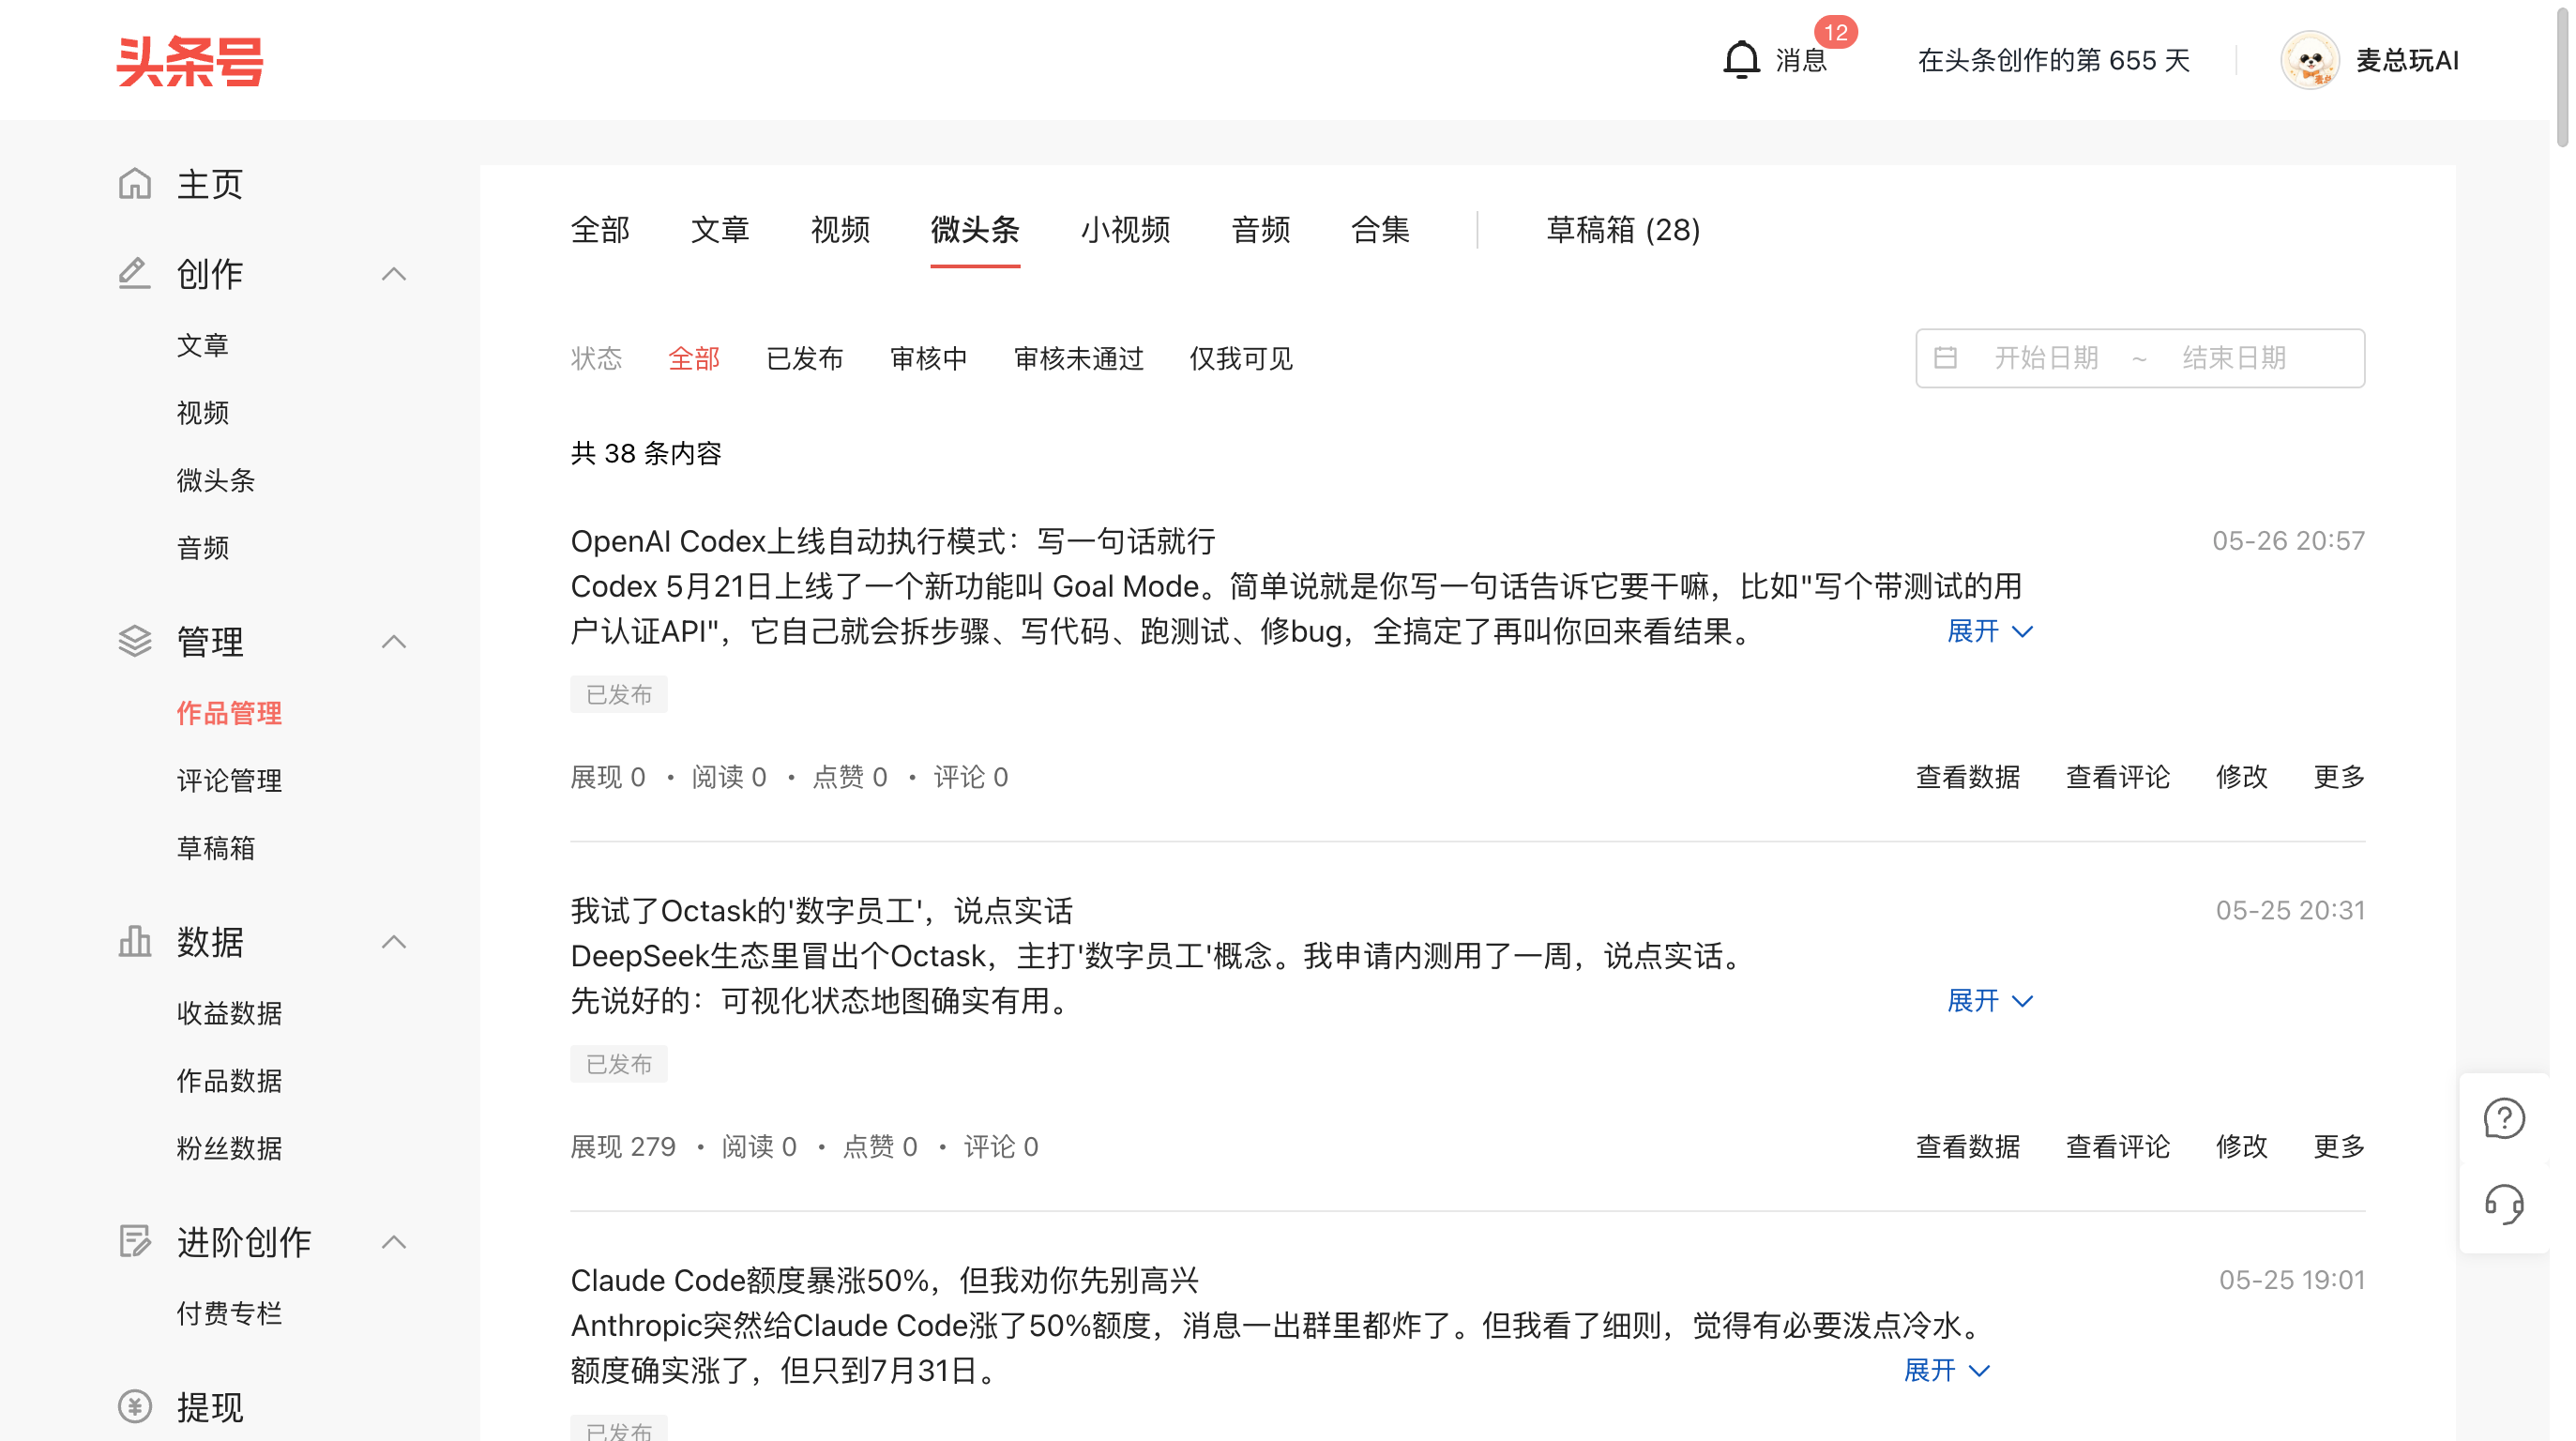Switch to the 音频 content tab
Screen dimensions: 2576x1441
(1260, 230)
